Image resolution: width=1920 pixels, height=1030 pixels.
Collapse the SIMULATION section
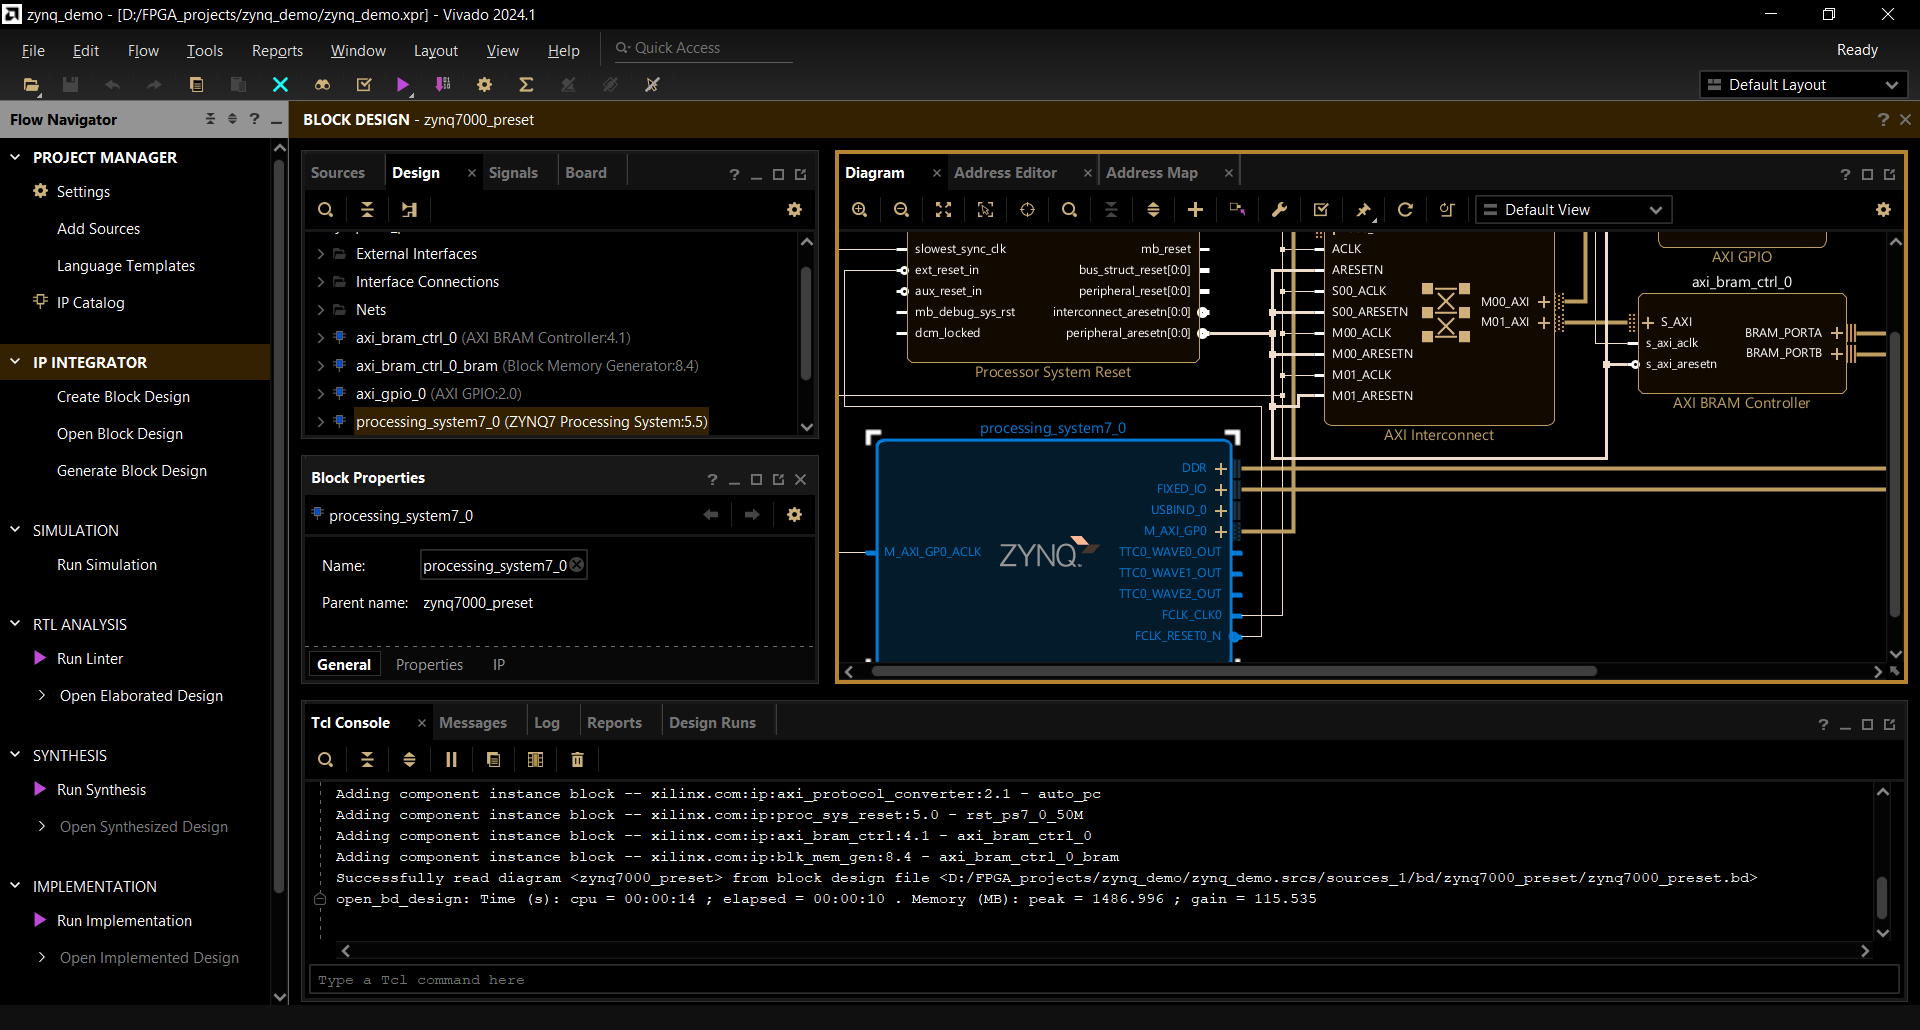[15, 530]
